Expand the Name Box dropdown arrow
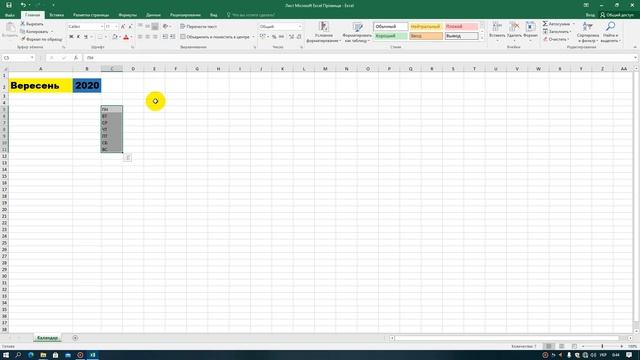 (x=32, y=58)
